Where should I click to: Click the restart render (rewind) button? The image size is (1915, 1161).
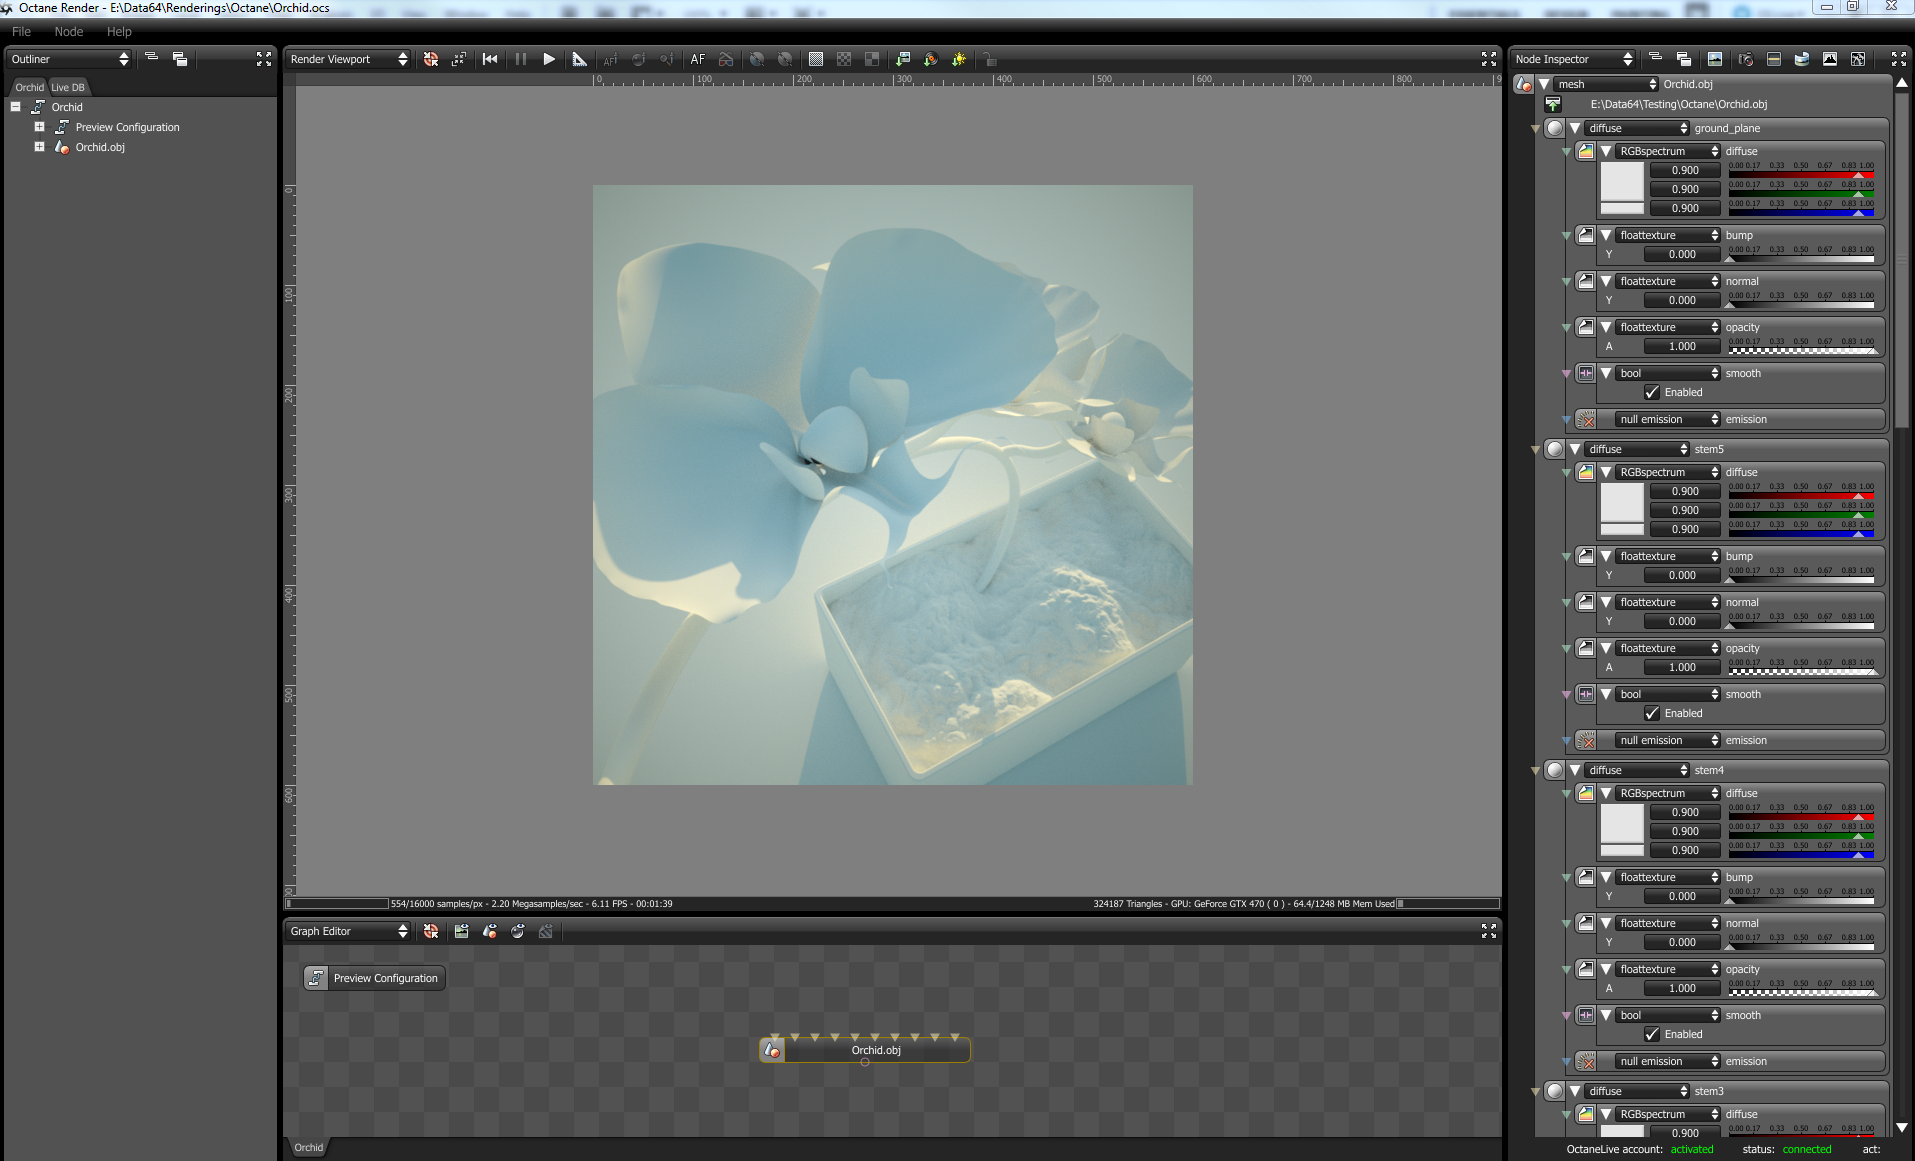point(490,59)
